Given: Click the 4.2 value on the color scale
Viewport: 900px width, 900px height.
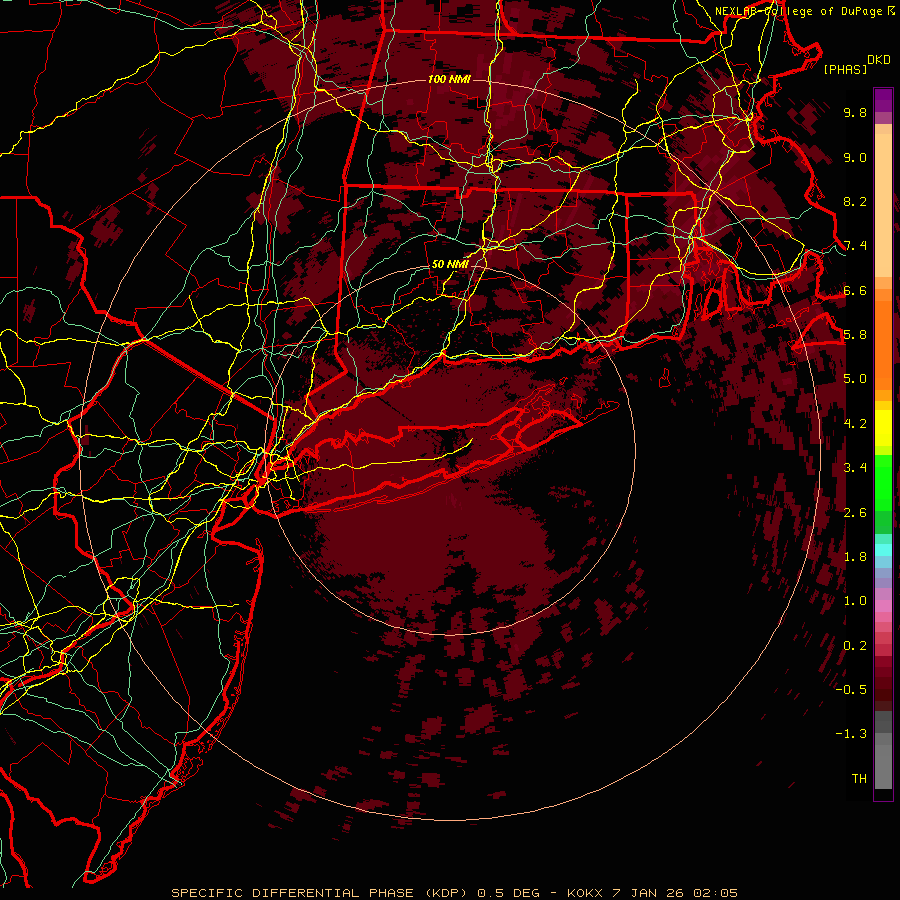Looking at the screenshot, I should (x=855, y=424).
